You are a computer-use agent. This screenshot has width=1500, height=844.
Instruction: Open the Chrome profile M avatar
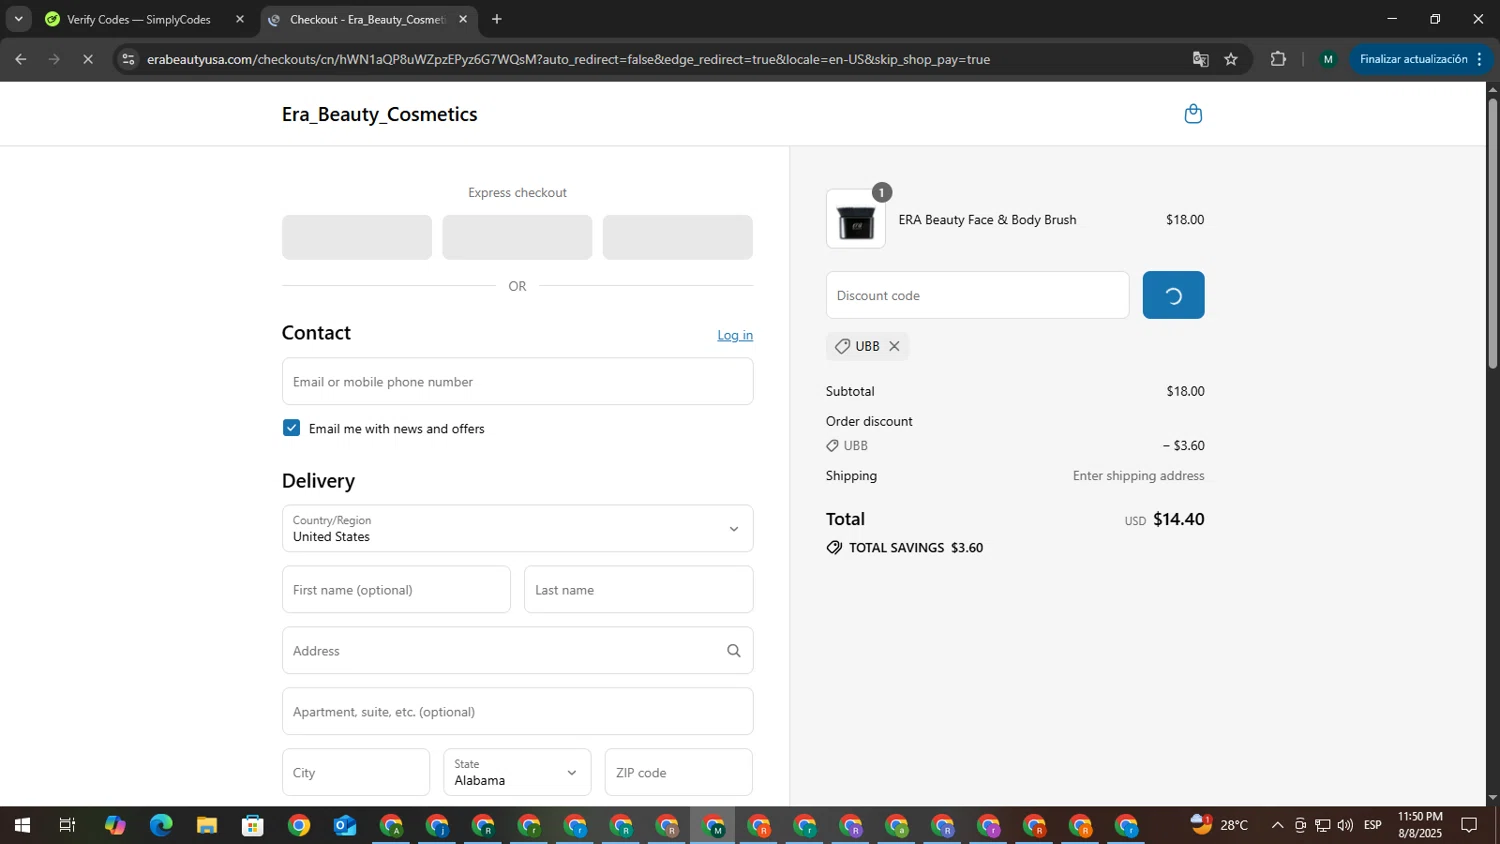[1328, 59]
